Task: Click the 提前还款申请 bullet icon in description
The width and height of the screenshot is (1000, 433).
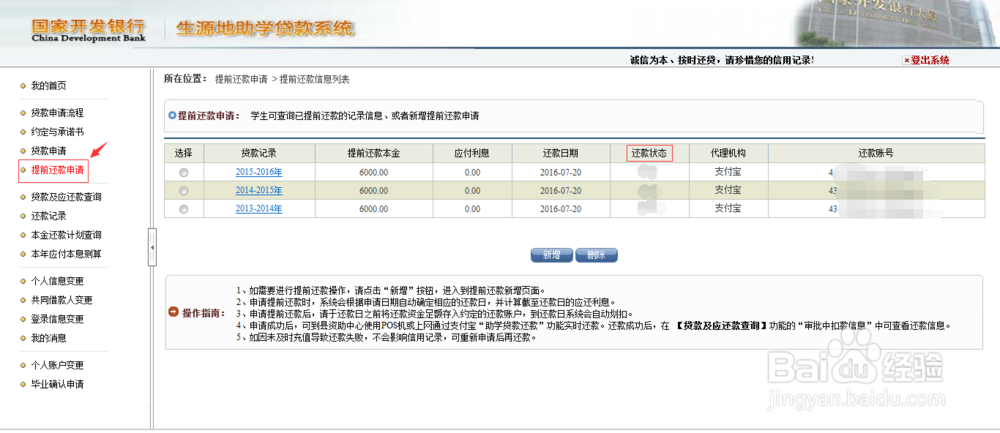Action: pos(172,116)
